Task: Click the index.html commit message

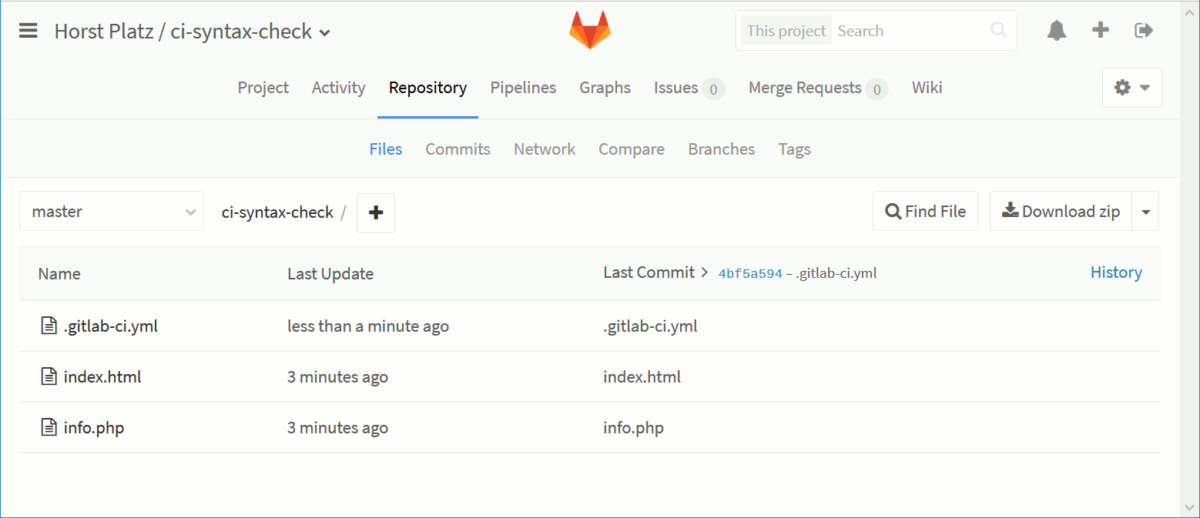Action: [x=642, y=377]
